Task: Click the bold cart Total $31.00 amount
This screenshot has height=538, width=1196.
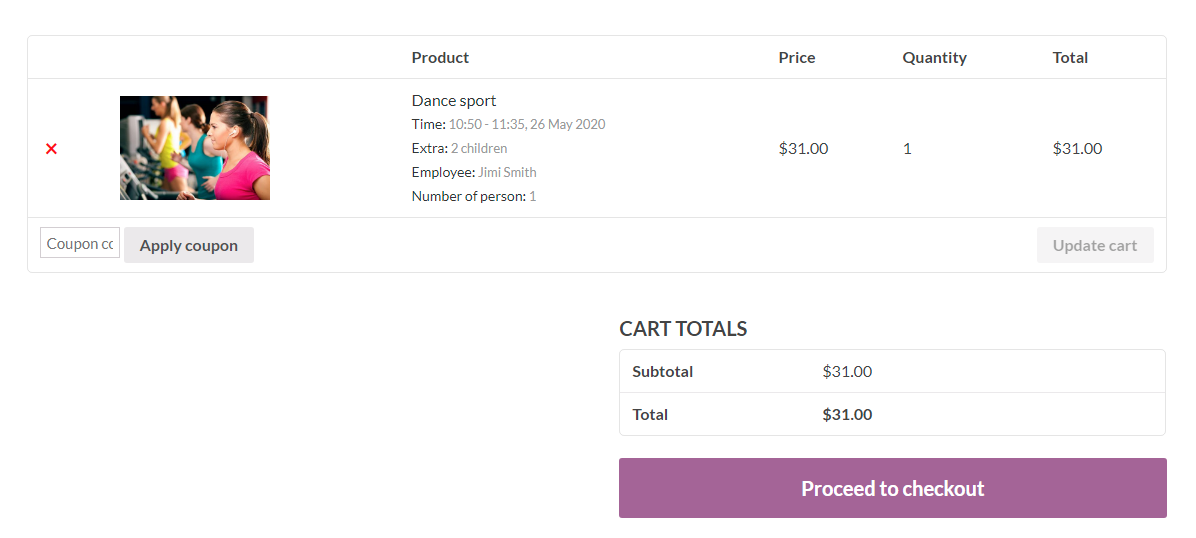Action: pyautogui.click(x=847, y=414)
